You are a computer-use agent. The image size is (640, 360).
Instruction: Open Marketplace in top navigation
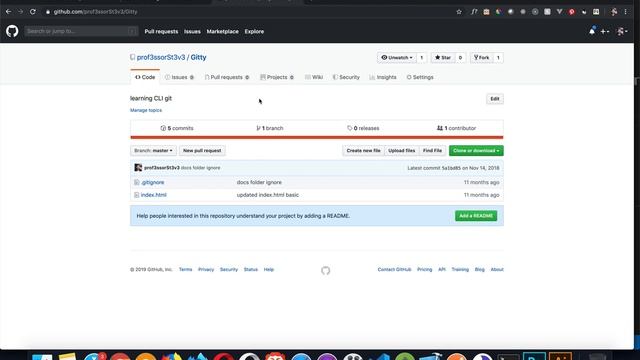pyautogui.click(x=222, y=31)
